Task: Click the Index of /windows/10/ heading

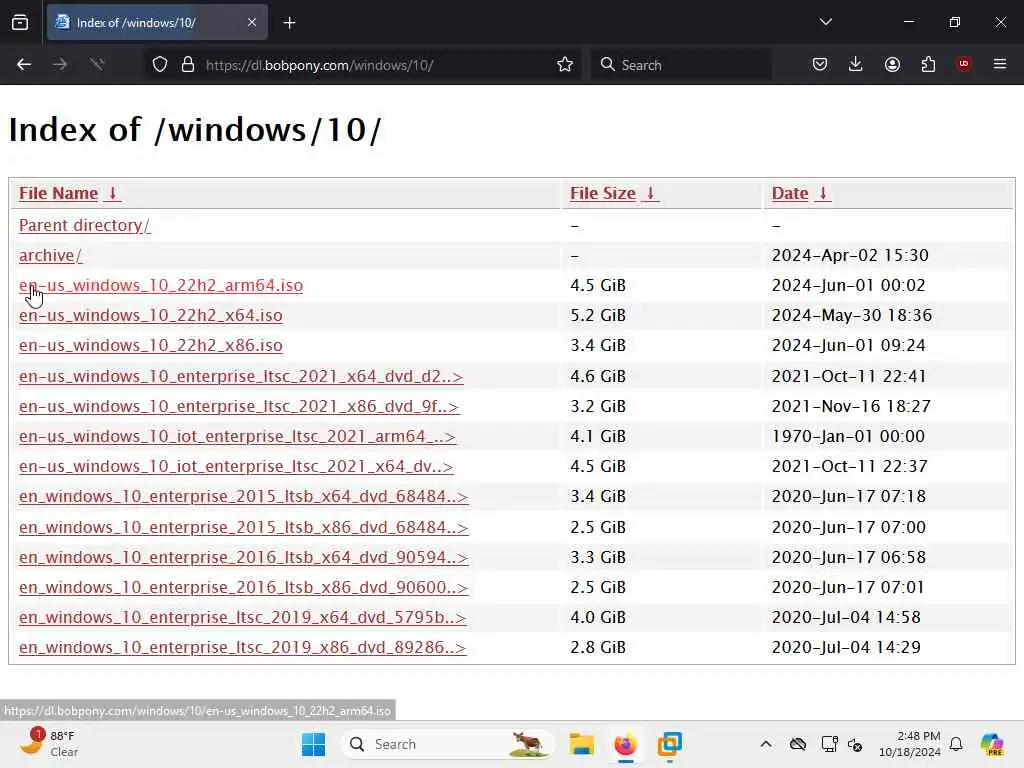Action: point(195,129)
